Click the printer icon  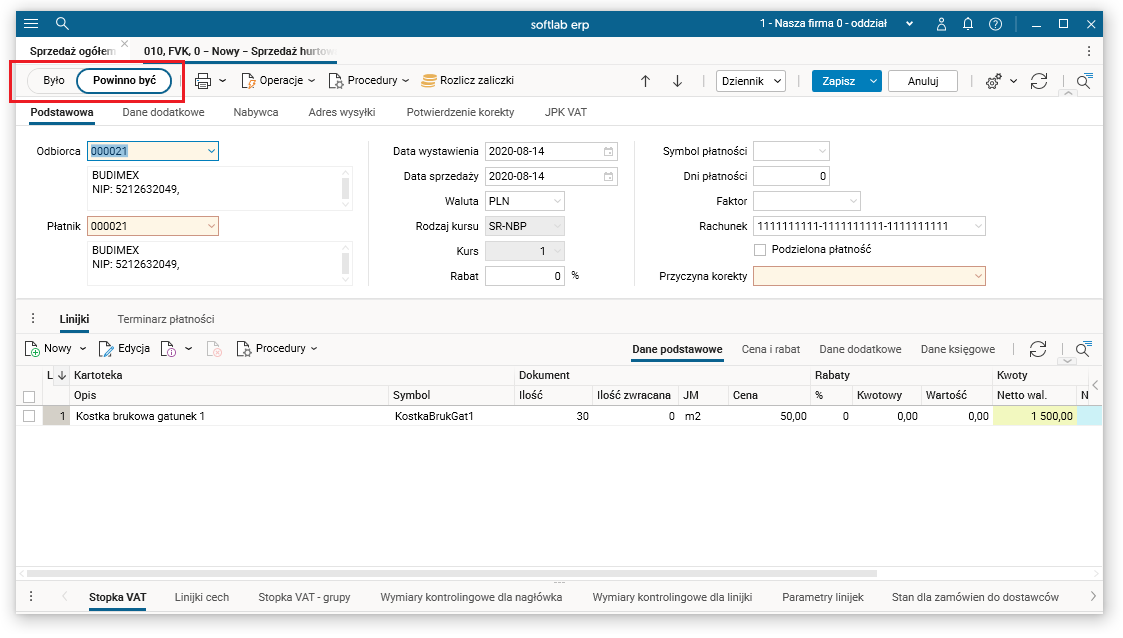(203, 81)
